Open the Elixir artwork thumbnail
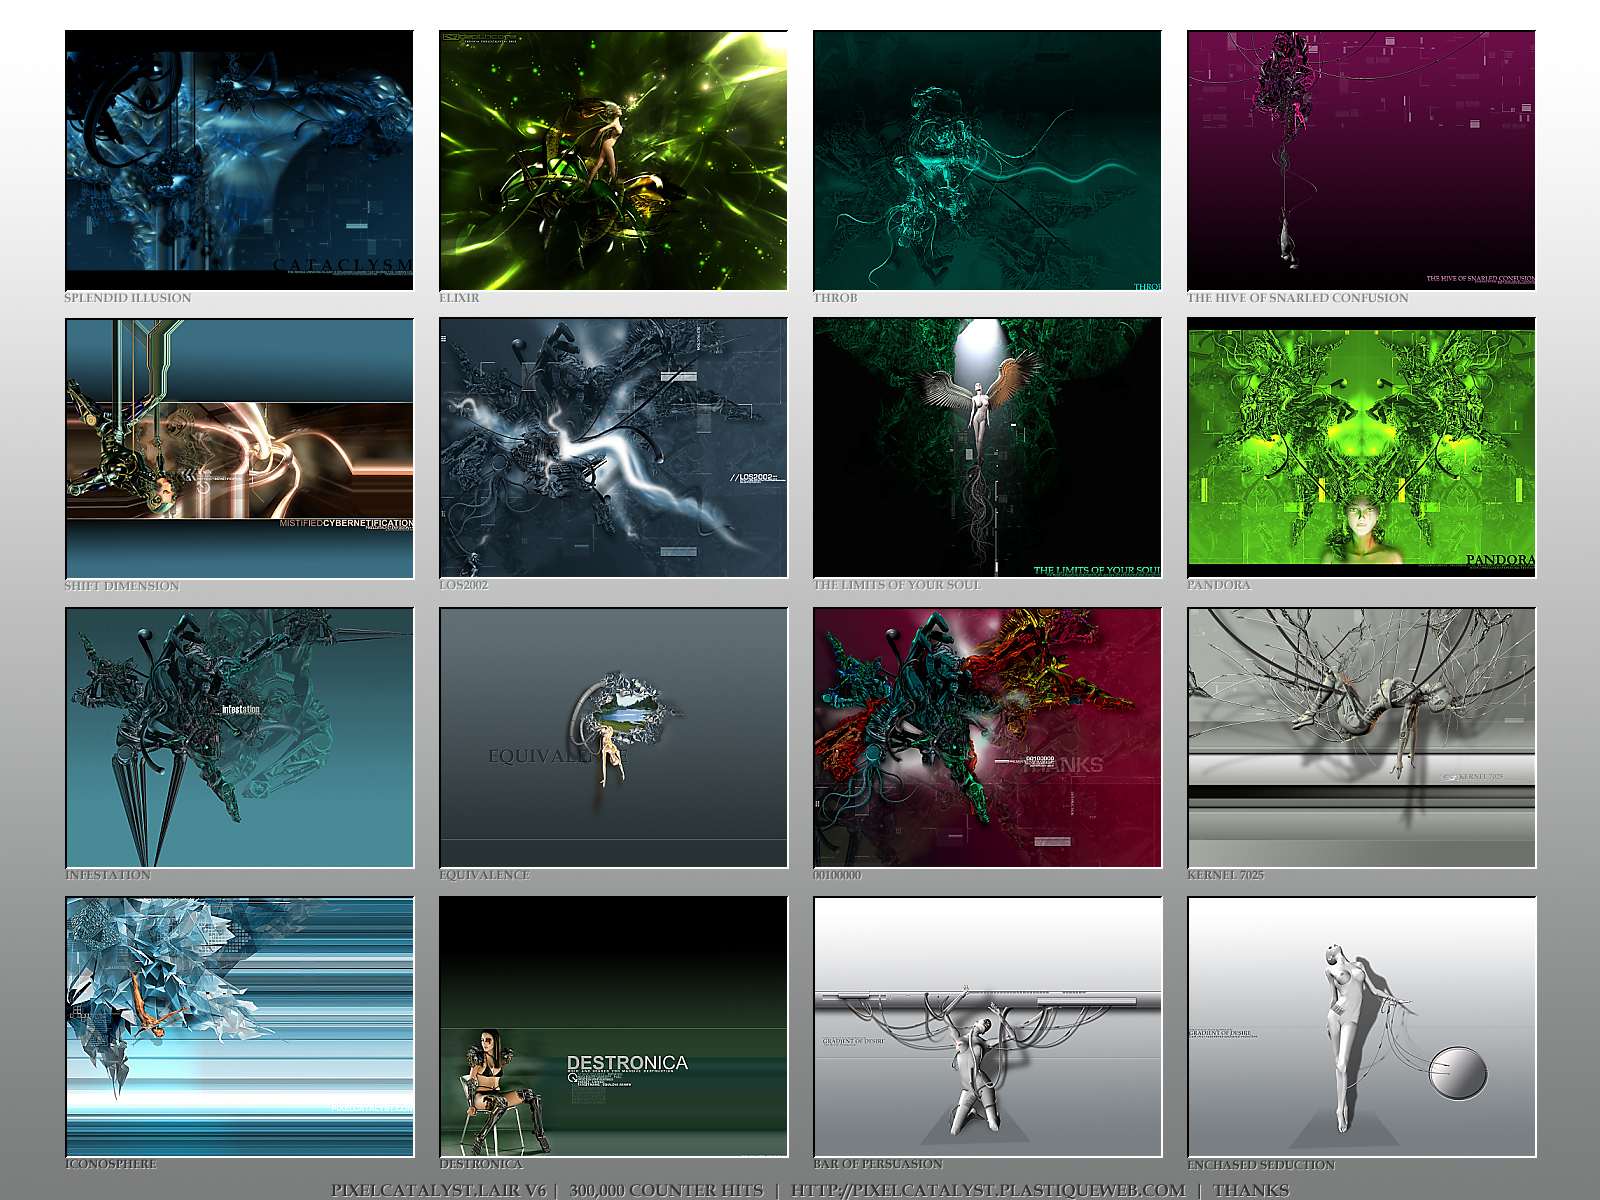This screenshot has width=1600, height=1200. click(x=613, y=160)
